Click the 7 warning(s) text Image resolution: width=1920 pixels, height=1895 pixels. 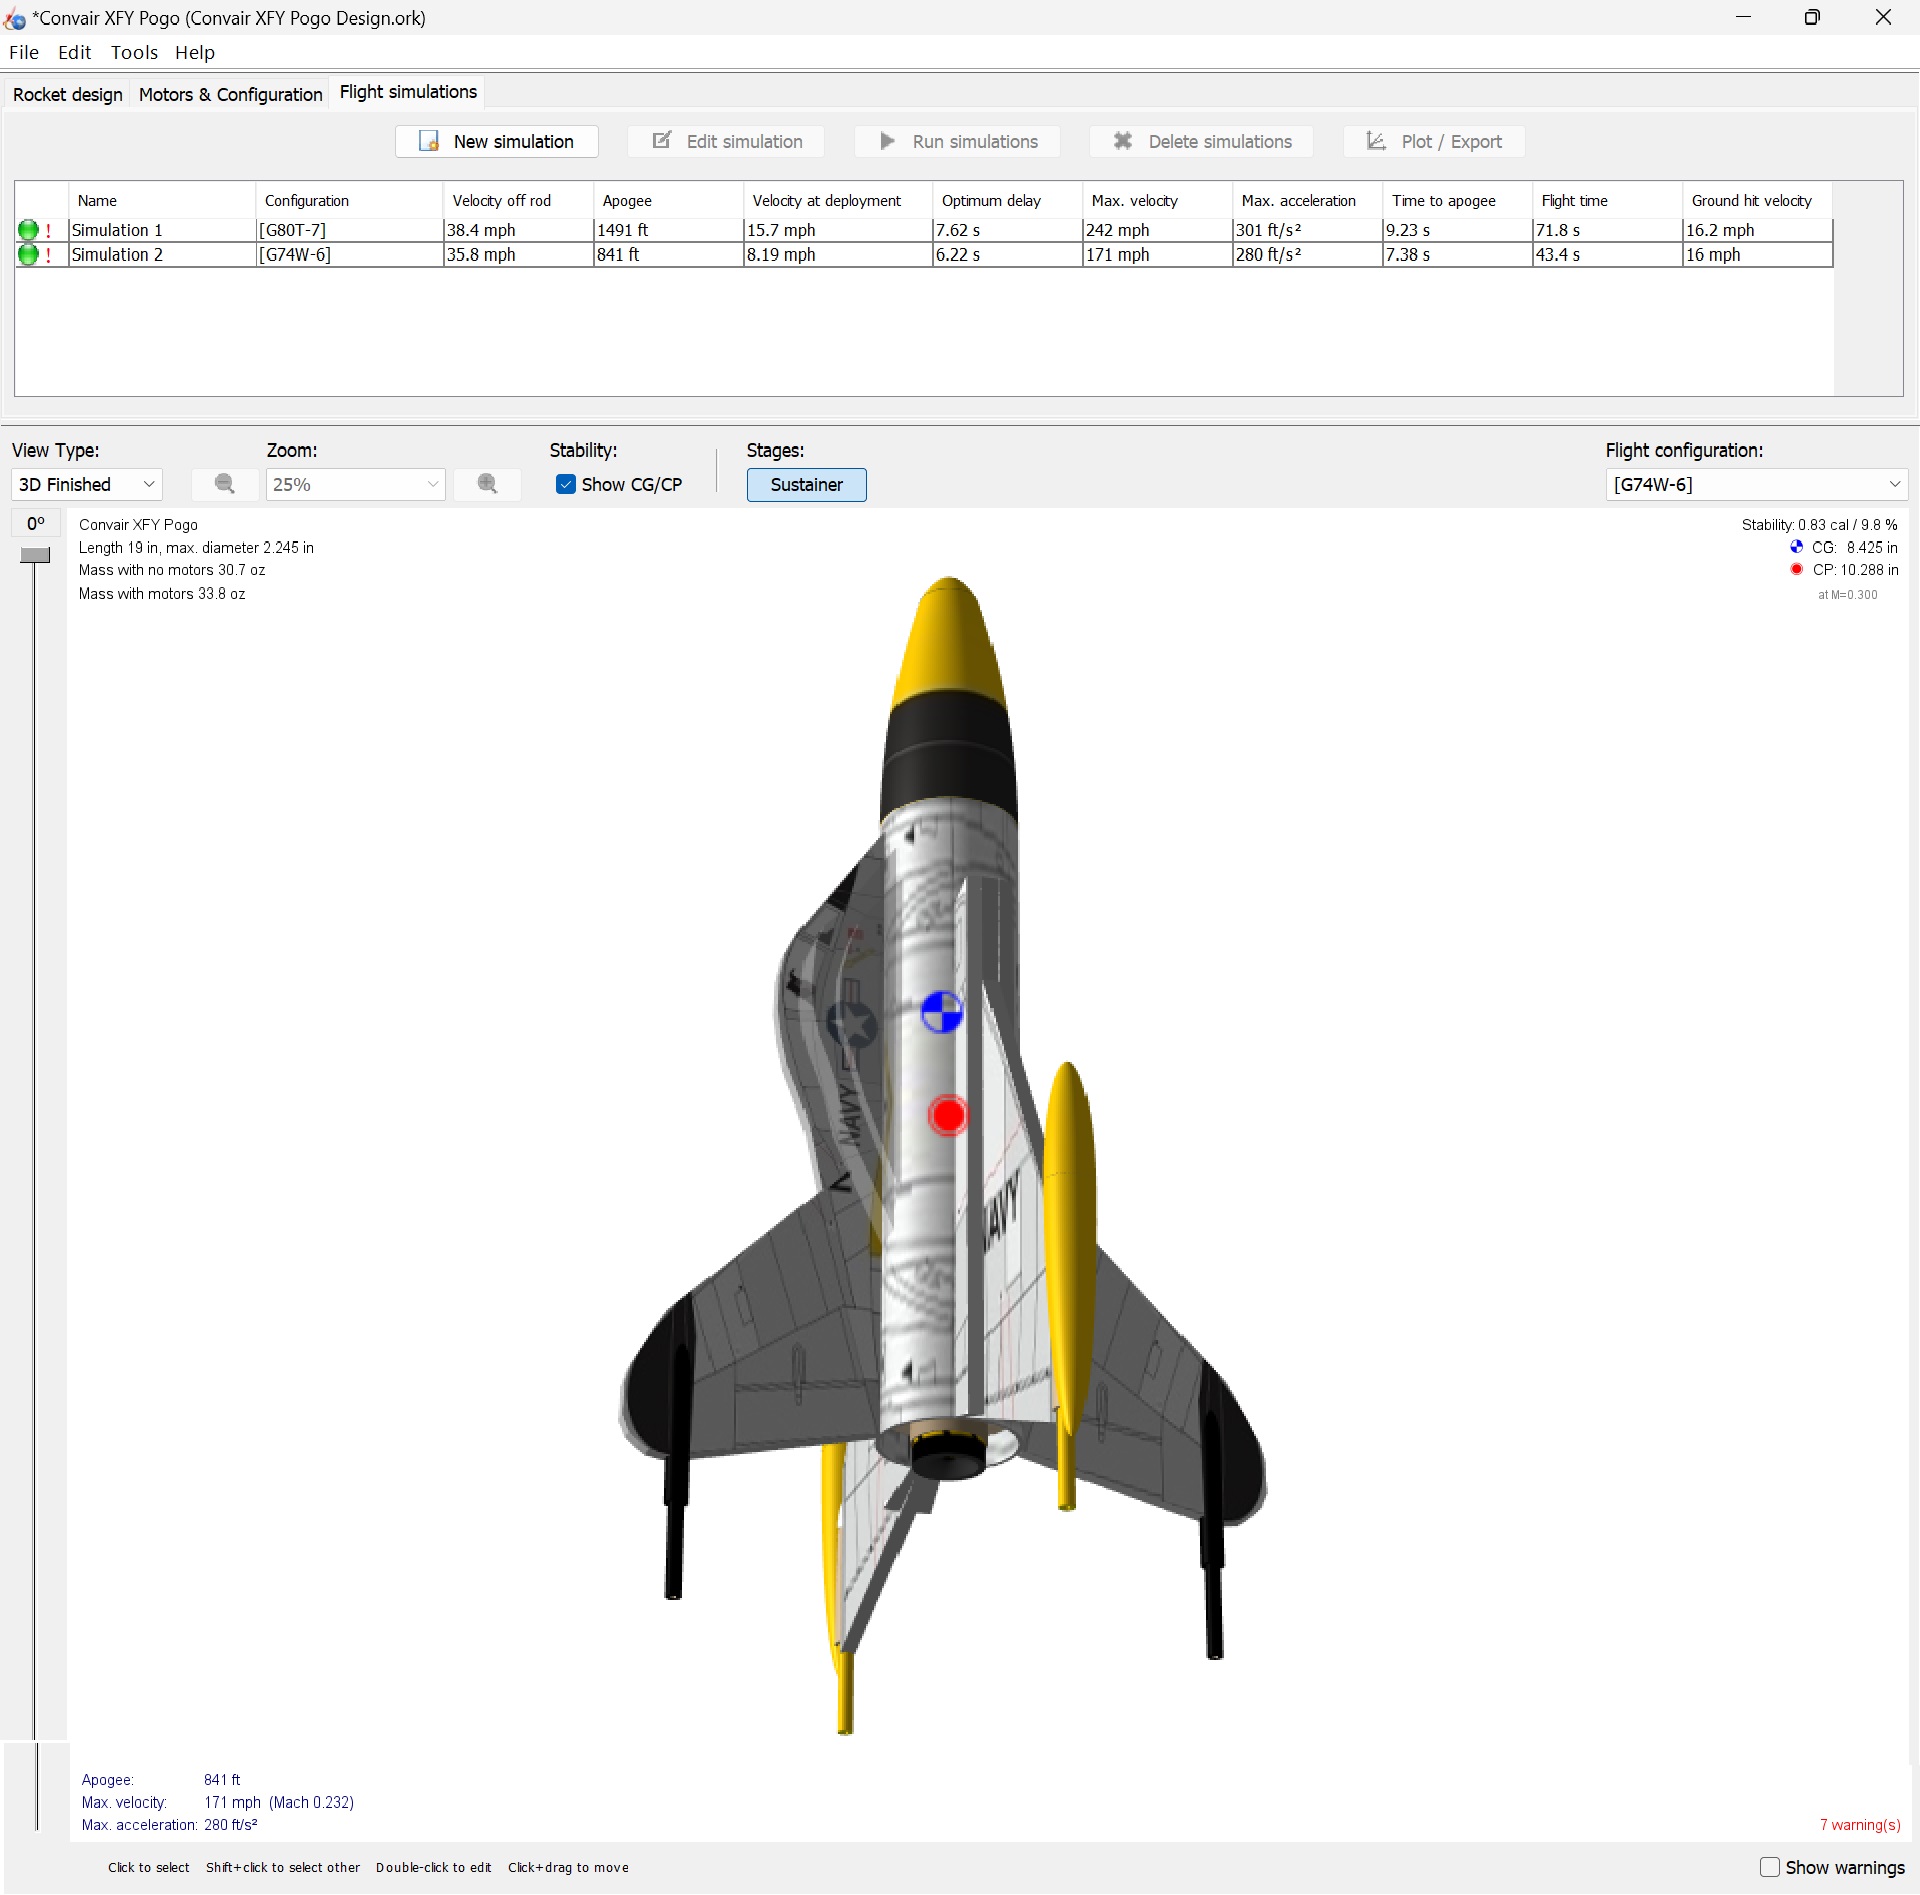[x=1859, y=1825]
